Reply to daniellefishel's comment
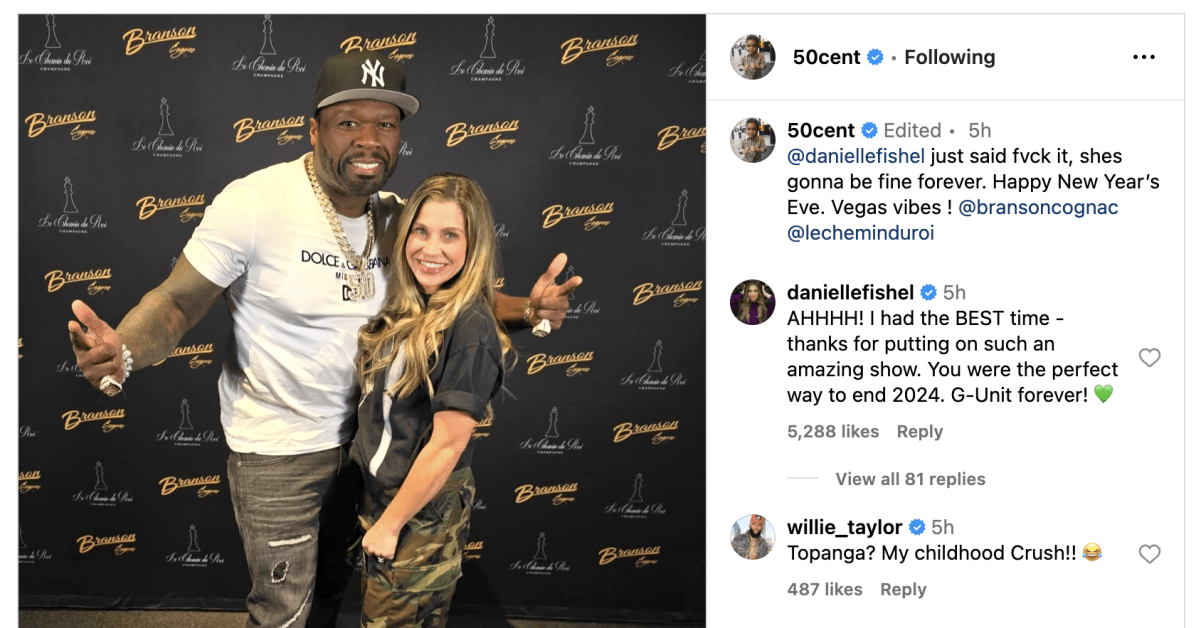Image resolution: width=1200 pixels, height=628 pixels. (x=919, y=432)
